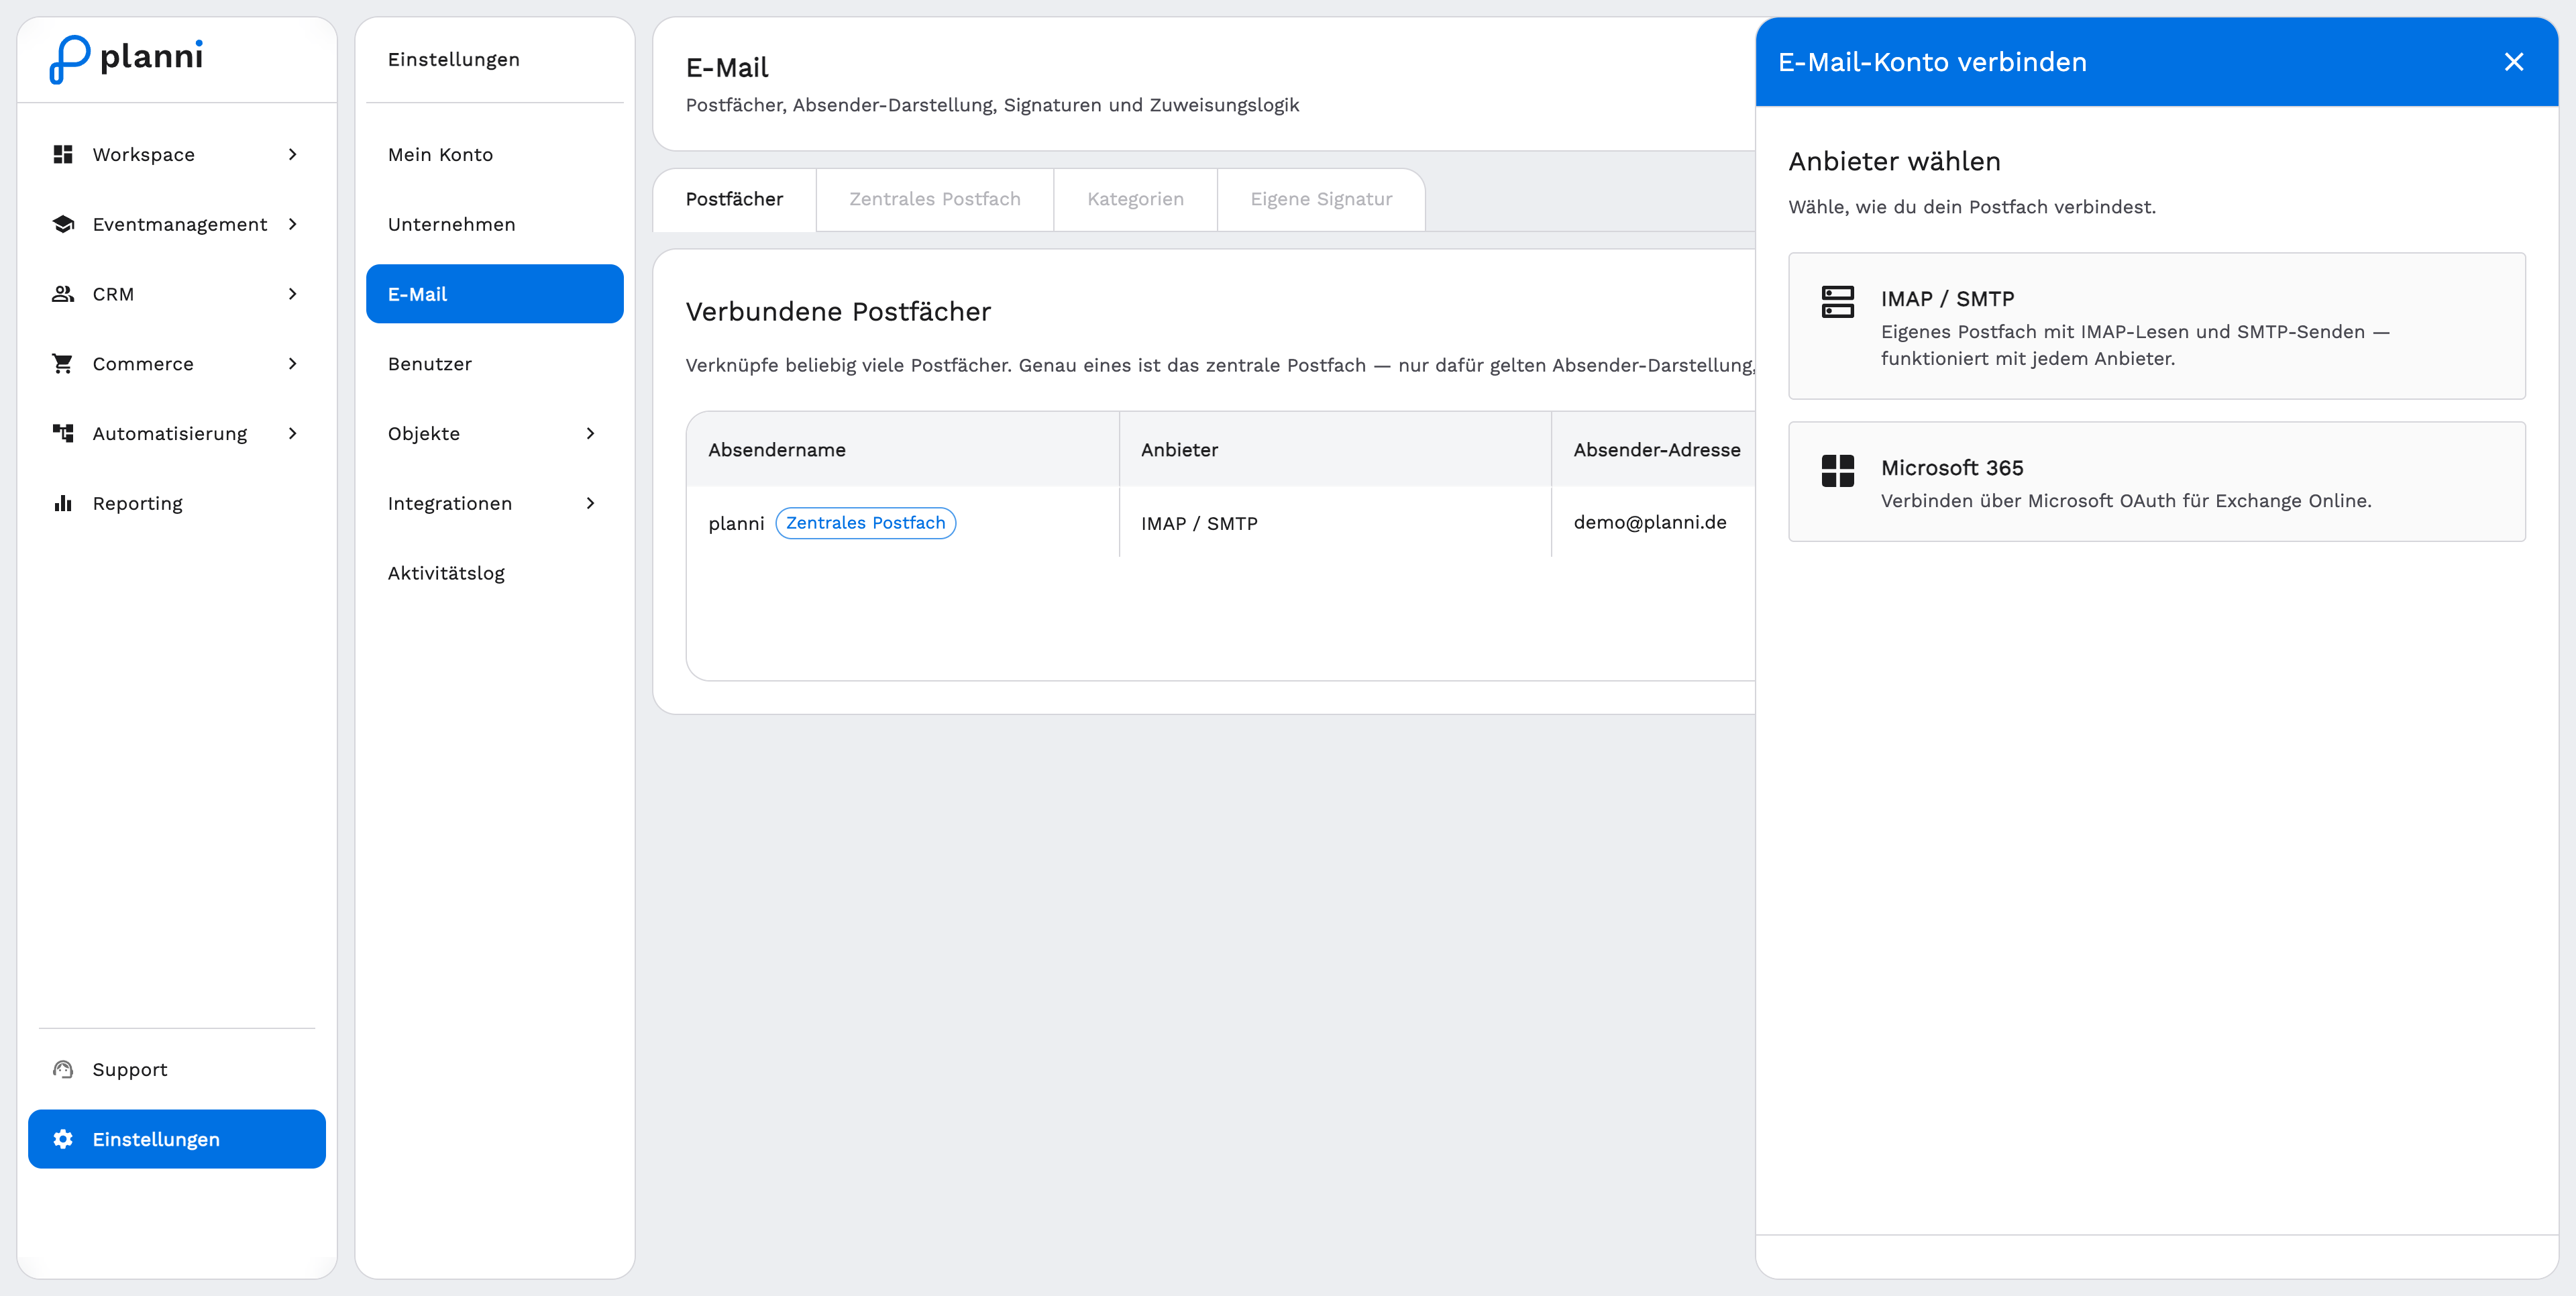Expand the Integrationen submenu chevron
2576x1296 pixels.
(590, 503)
